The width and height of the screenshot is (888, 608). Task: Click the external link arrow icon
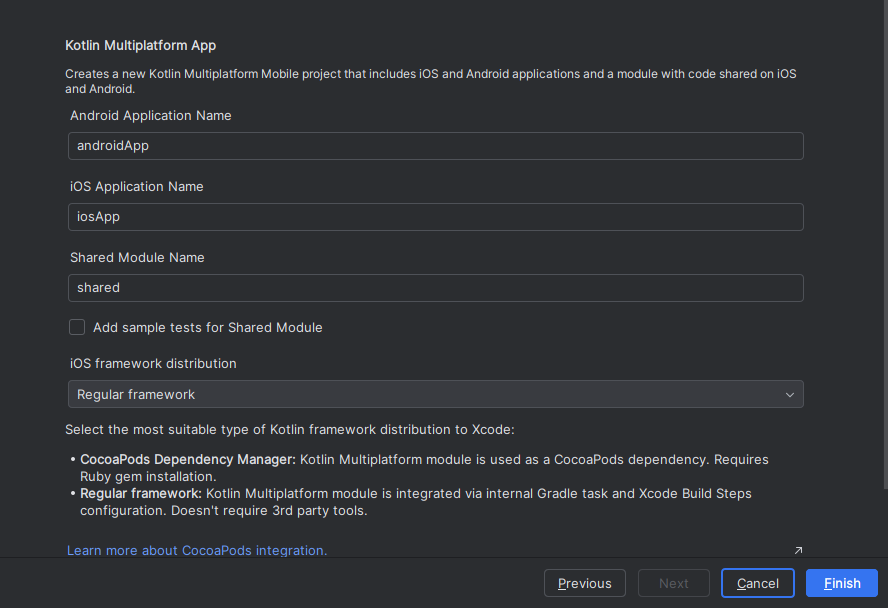798,550
